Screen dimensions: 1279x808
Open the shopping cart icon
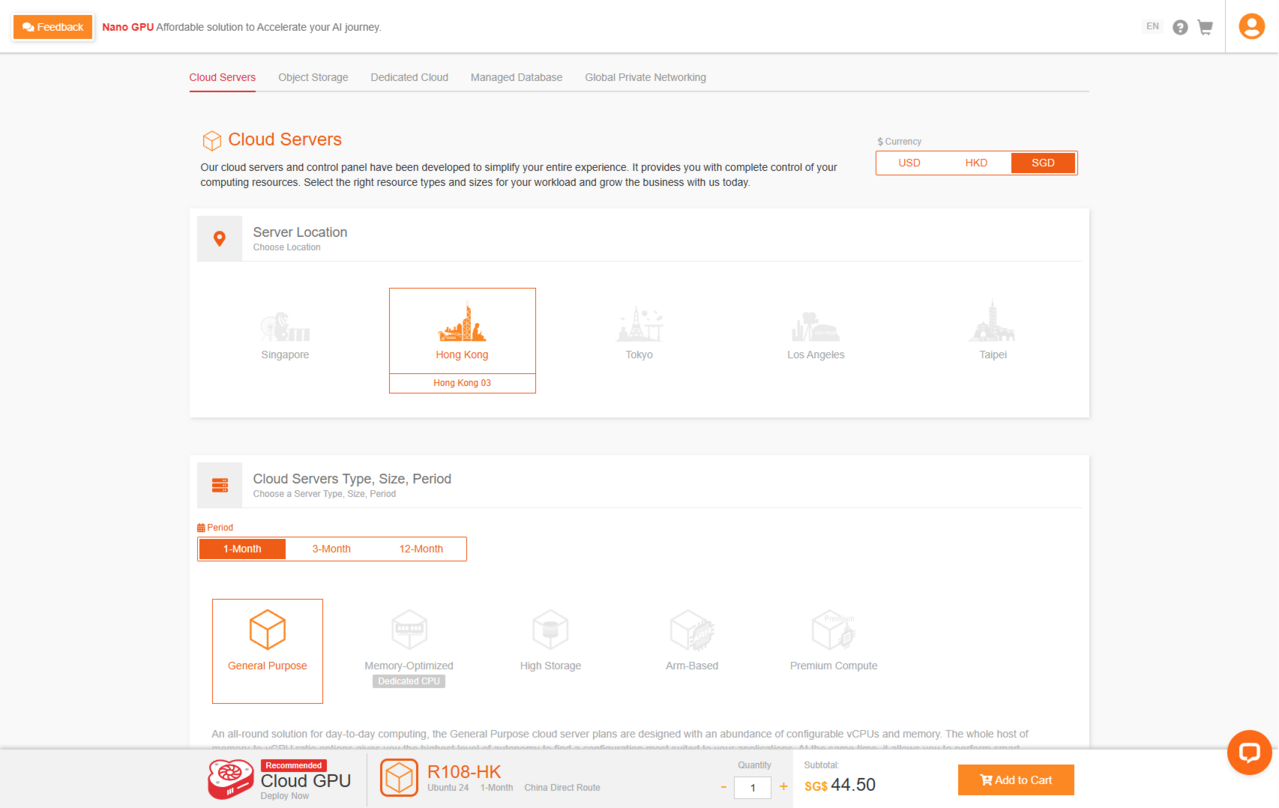pos(1205,27)
